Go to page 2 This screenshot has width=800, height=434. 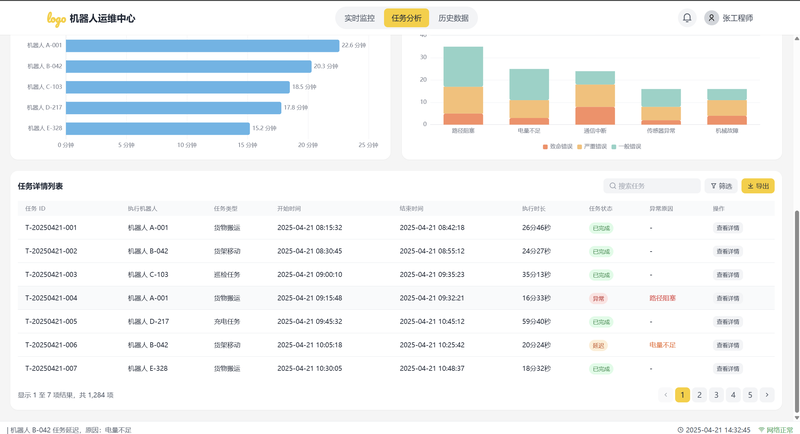699,395
